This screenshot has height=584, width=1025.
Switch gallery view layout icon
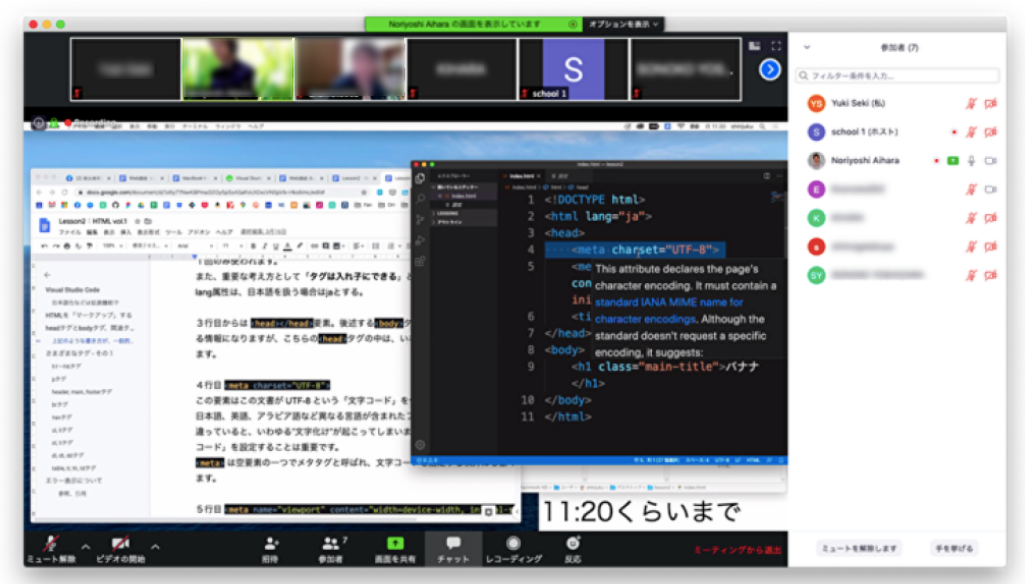755,46
